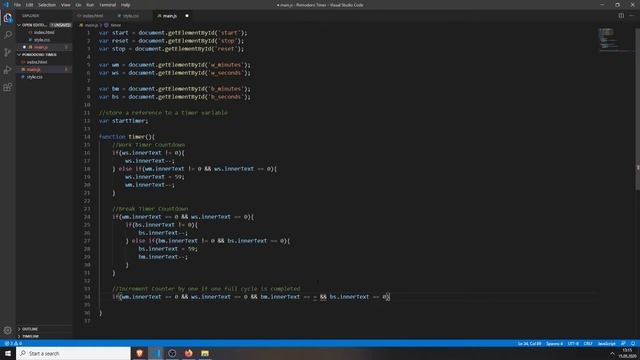The image size is (640, 360).
Task: Open the editor More Actions ellipsis
Action: (x=632, y=16)
